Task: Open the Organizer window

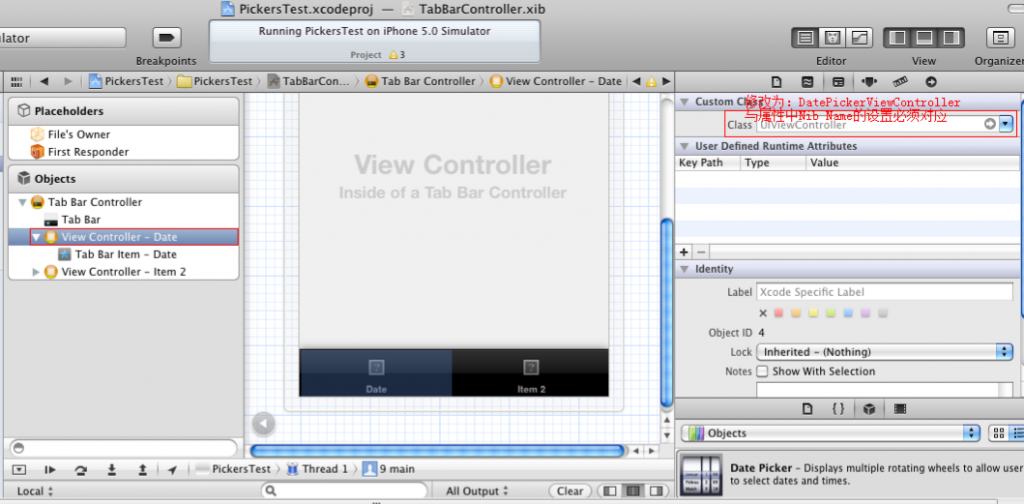Action: [1000, 38]
